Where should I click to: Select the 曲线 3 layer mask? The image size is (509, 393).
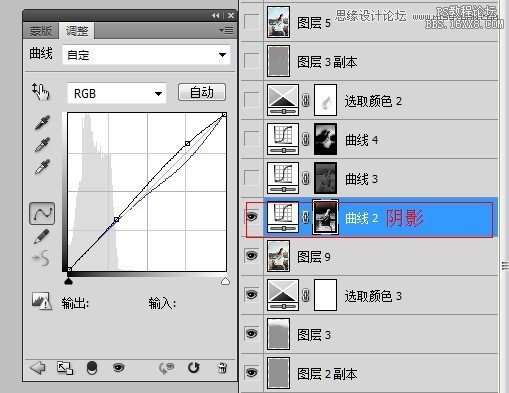tap(325, 178)
